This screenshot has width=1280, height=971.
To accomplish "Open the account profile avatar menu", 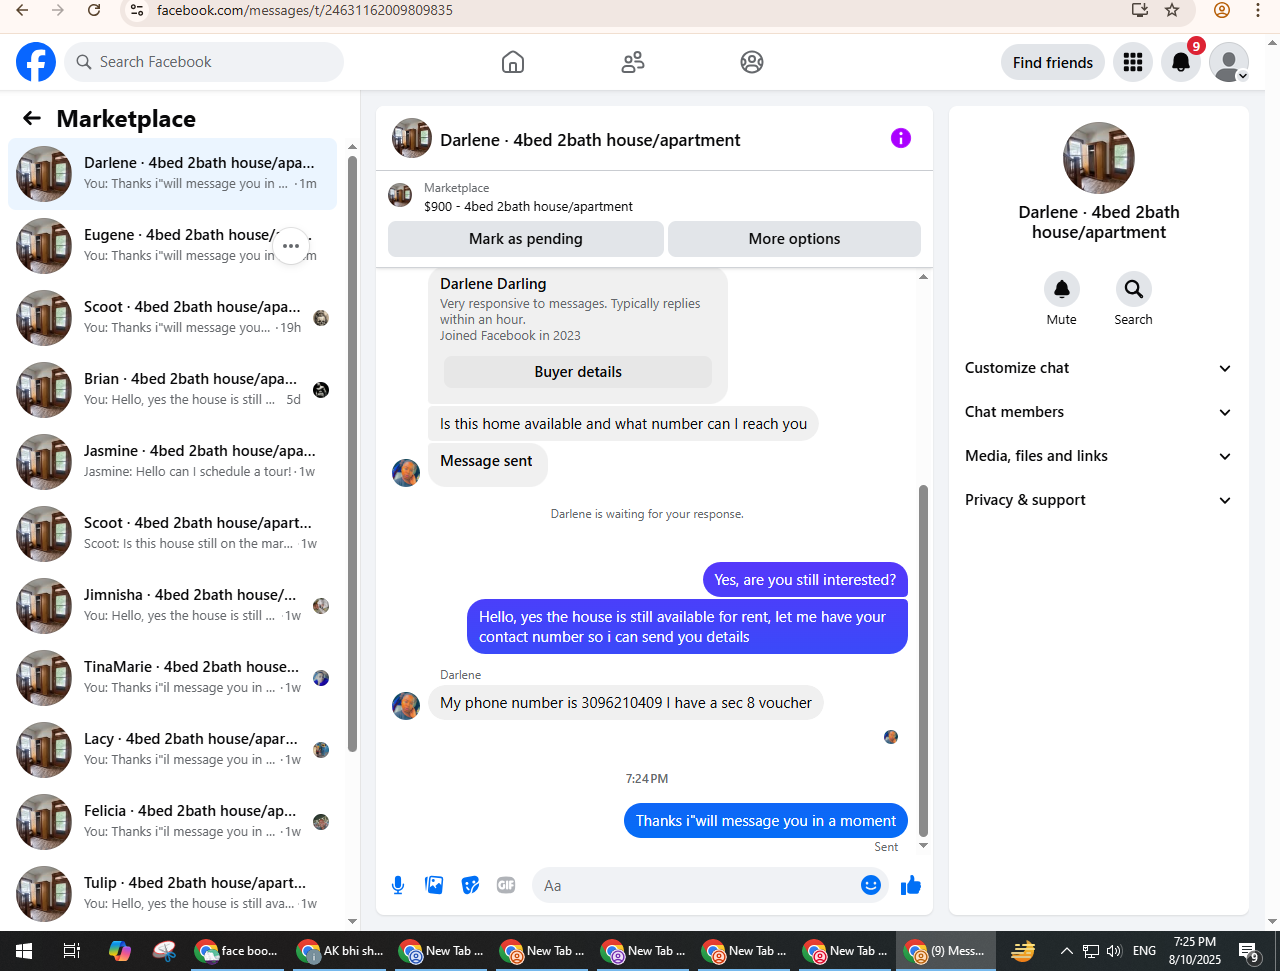I will click(x=1229, y=62).
